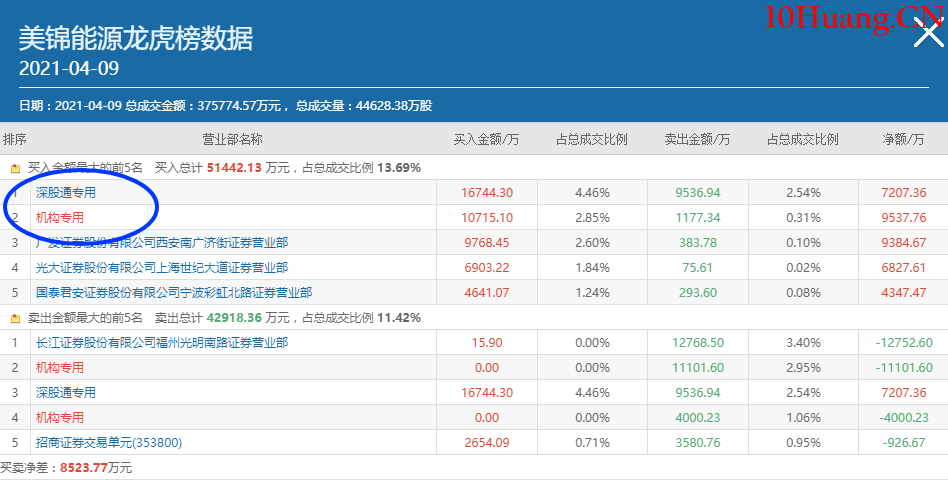948x480 pixels.
Task: Click the 2021-04-09 date under the title
Action: 69,68
